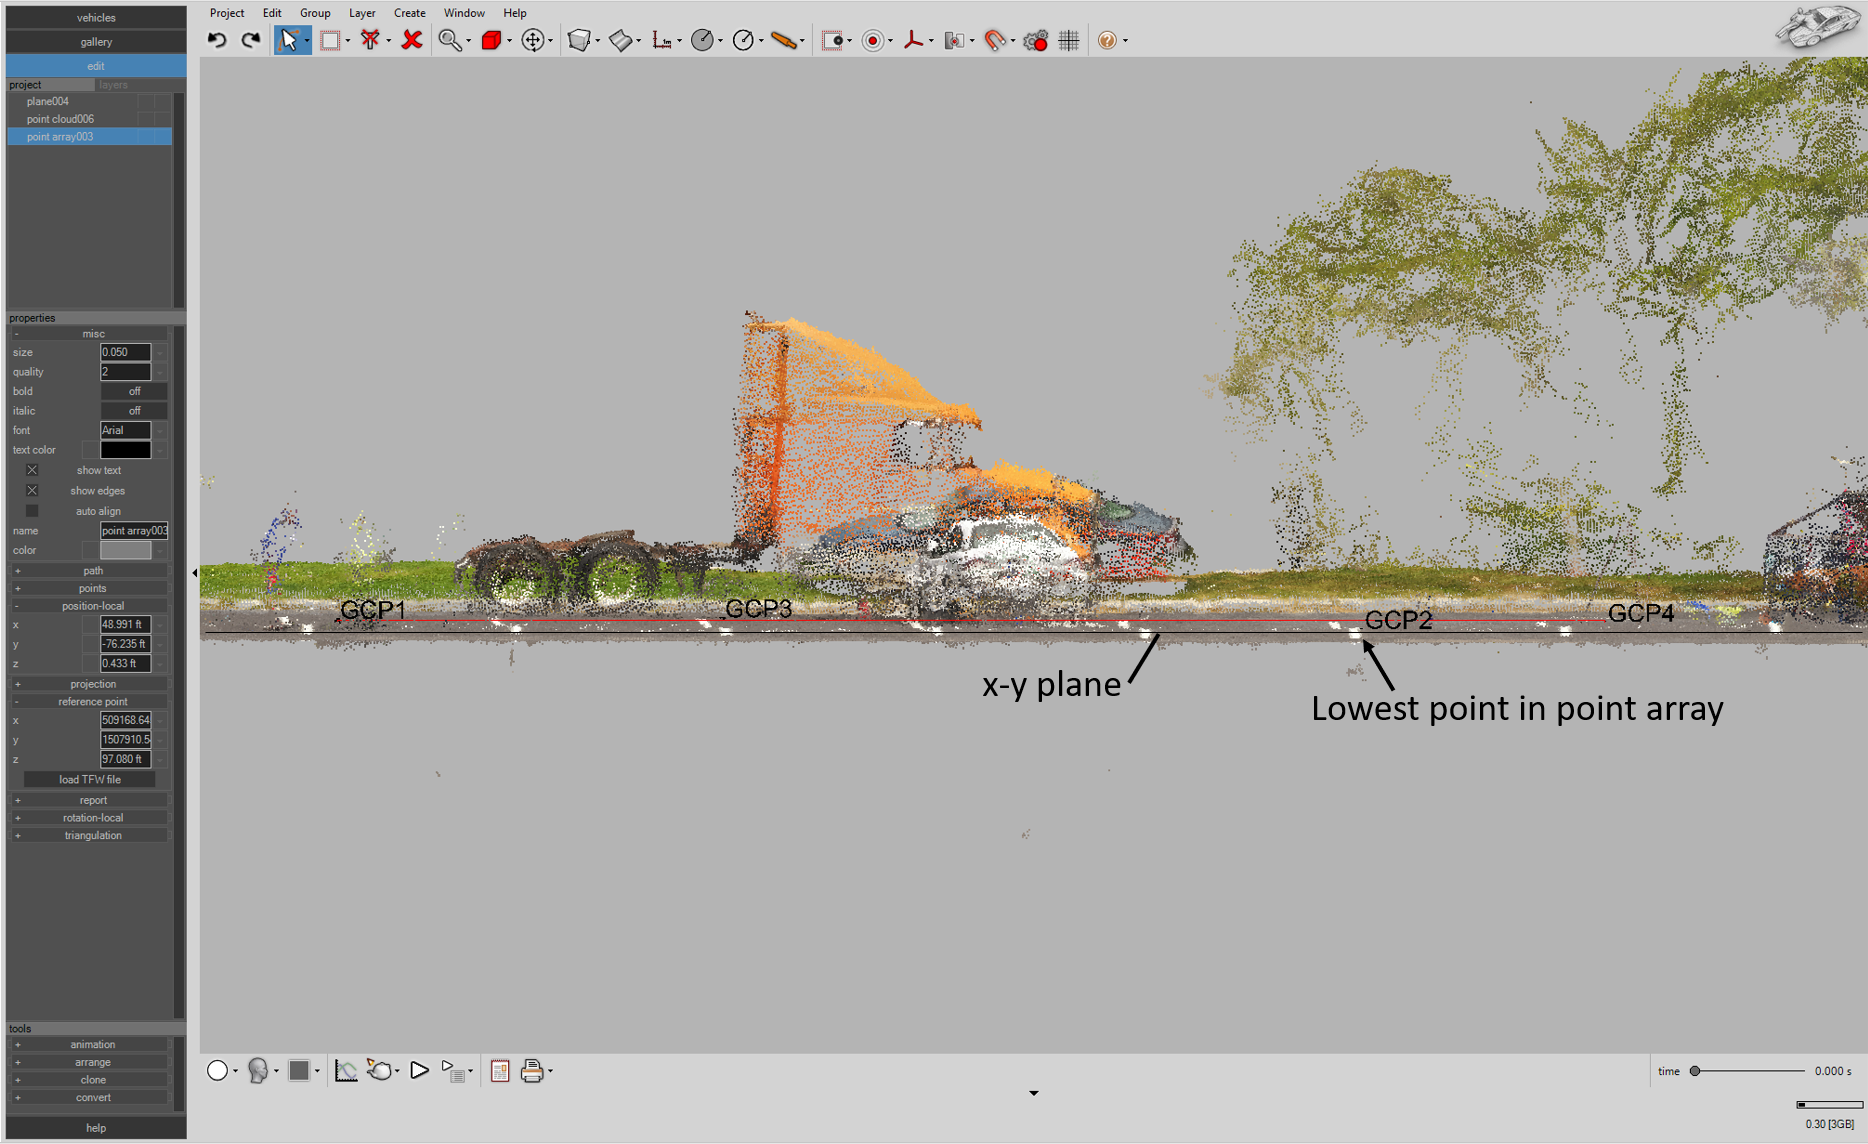
Task: Activate the magnet snapping tool
Action: tap(996, 40)
